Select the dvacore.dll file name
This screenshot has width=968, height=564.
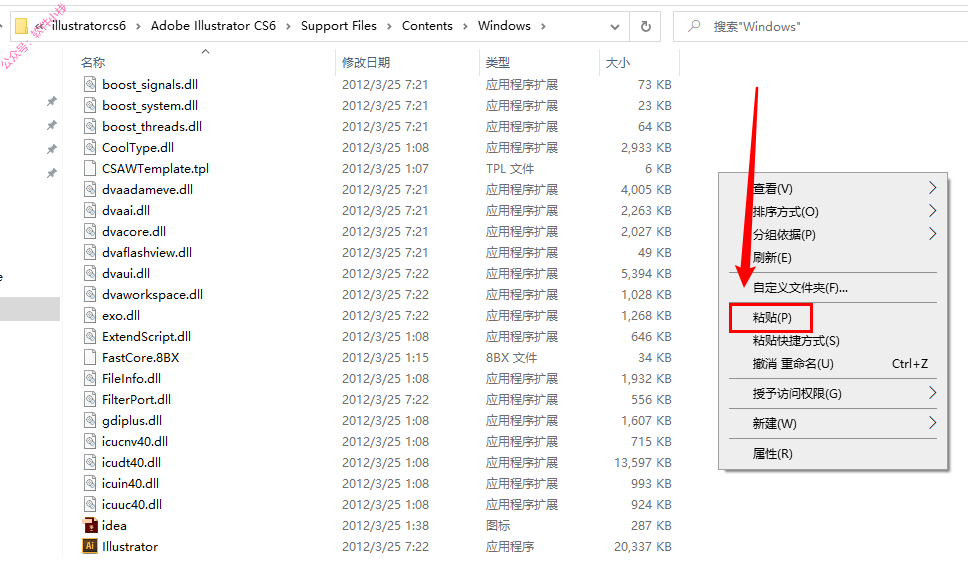(134, 232)
